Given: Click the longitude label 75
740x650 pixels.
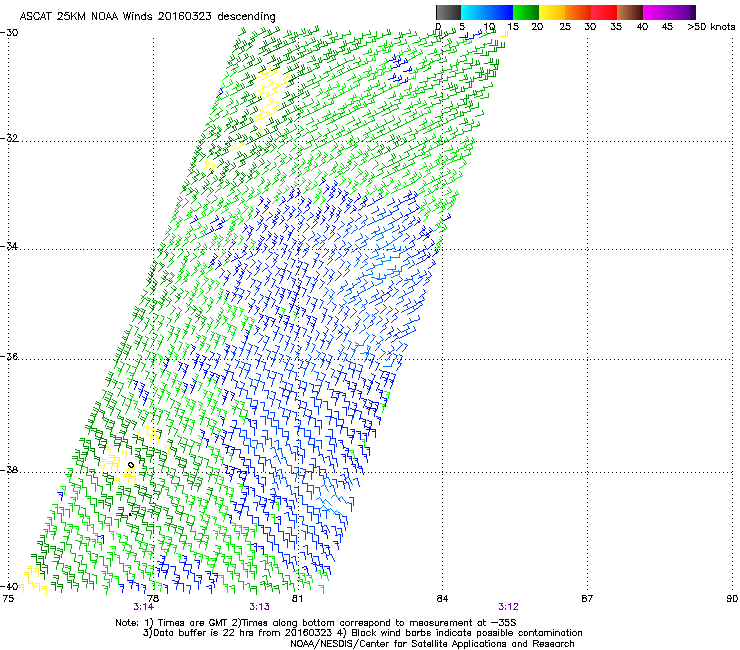Looking at the screenshot, I should click(8, 599).
